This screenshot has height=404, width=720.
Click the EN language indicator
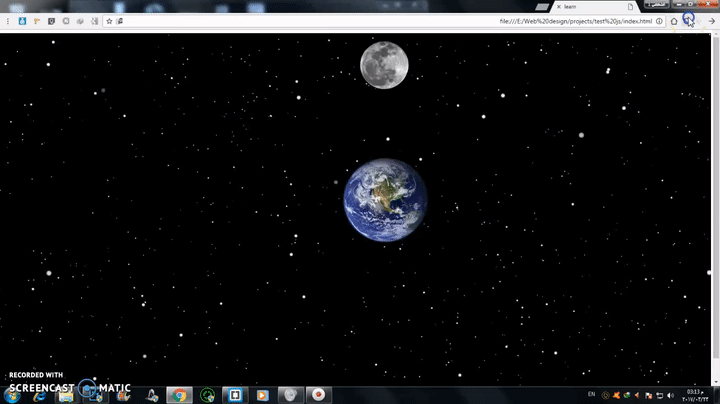pyautogui.click(x=591, y=394)
